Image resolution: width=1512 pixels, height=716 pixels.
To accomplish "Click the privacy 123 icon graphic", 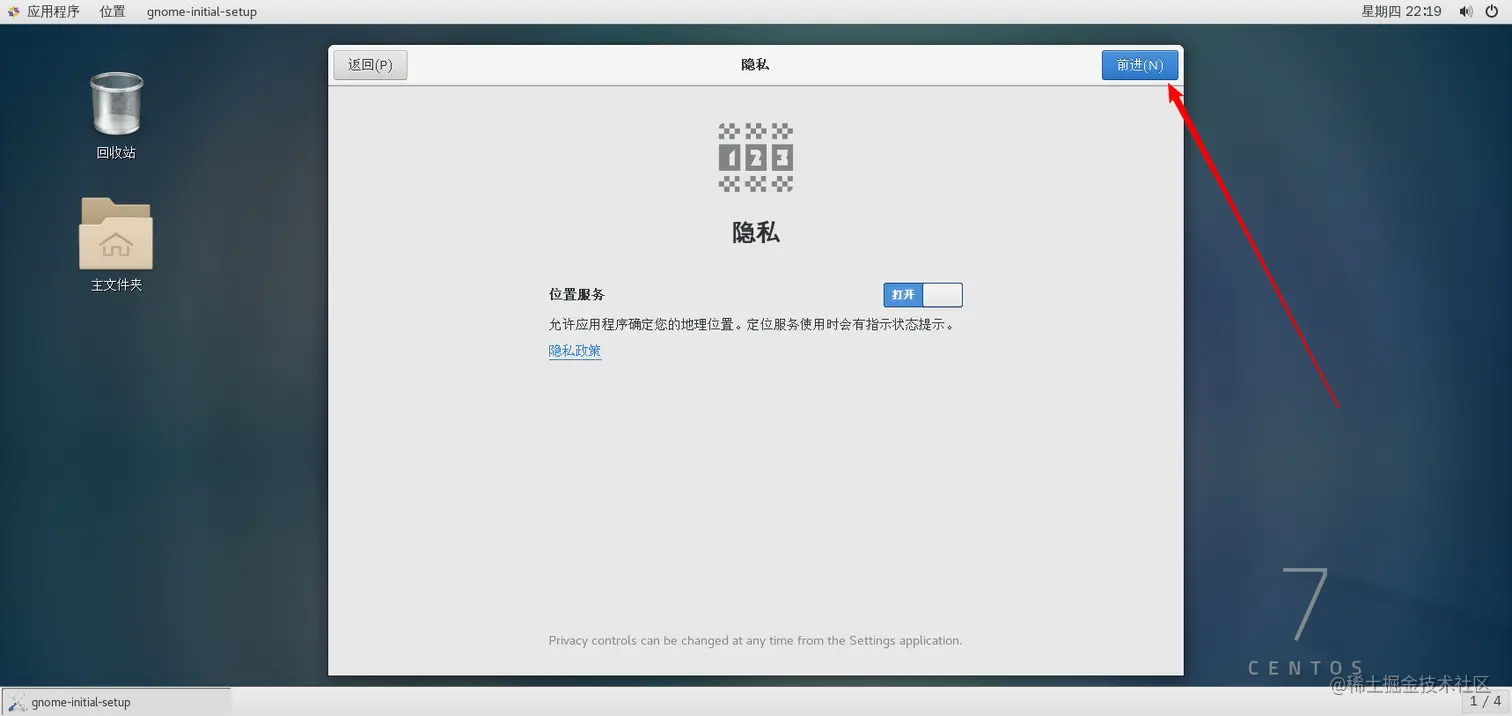I will [x=756, y=157].
